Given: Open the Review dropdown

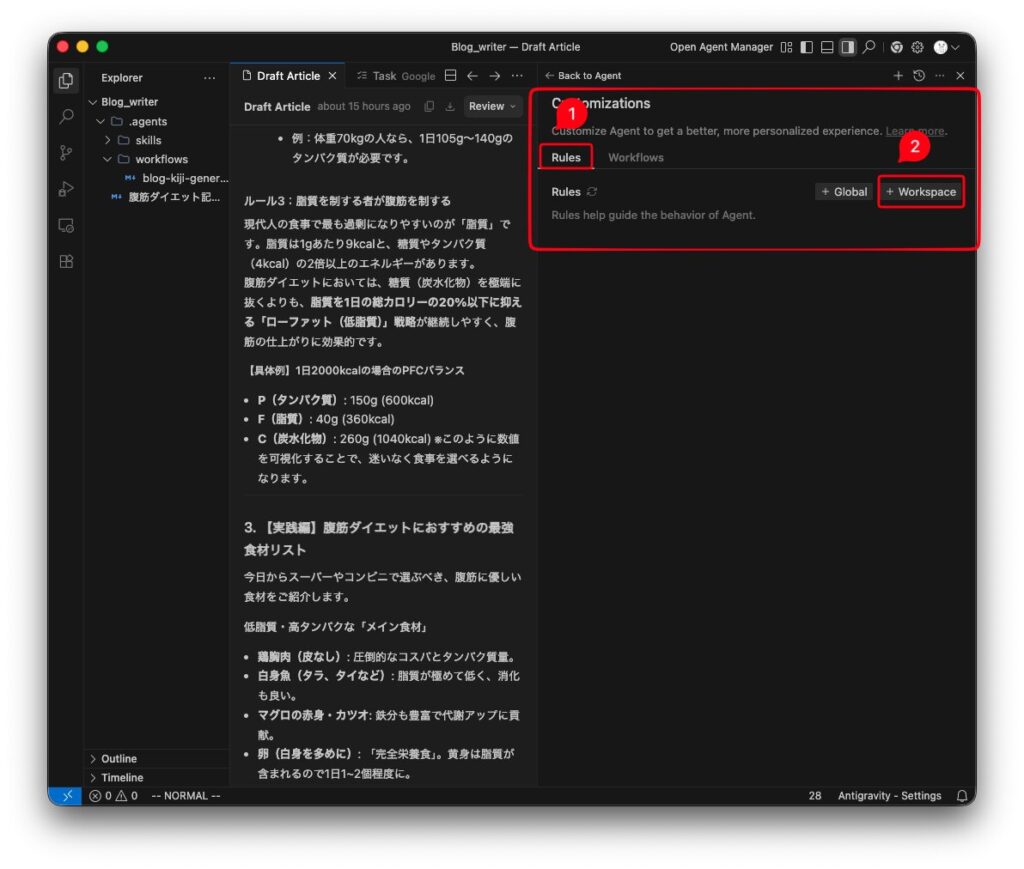Looking at the screenshot, I should [x=493, y=107].
